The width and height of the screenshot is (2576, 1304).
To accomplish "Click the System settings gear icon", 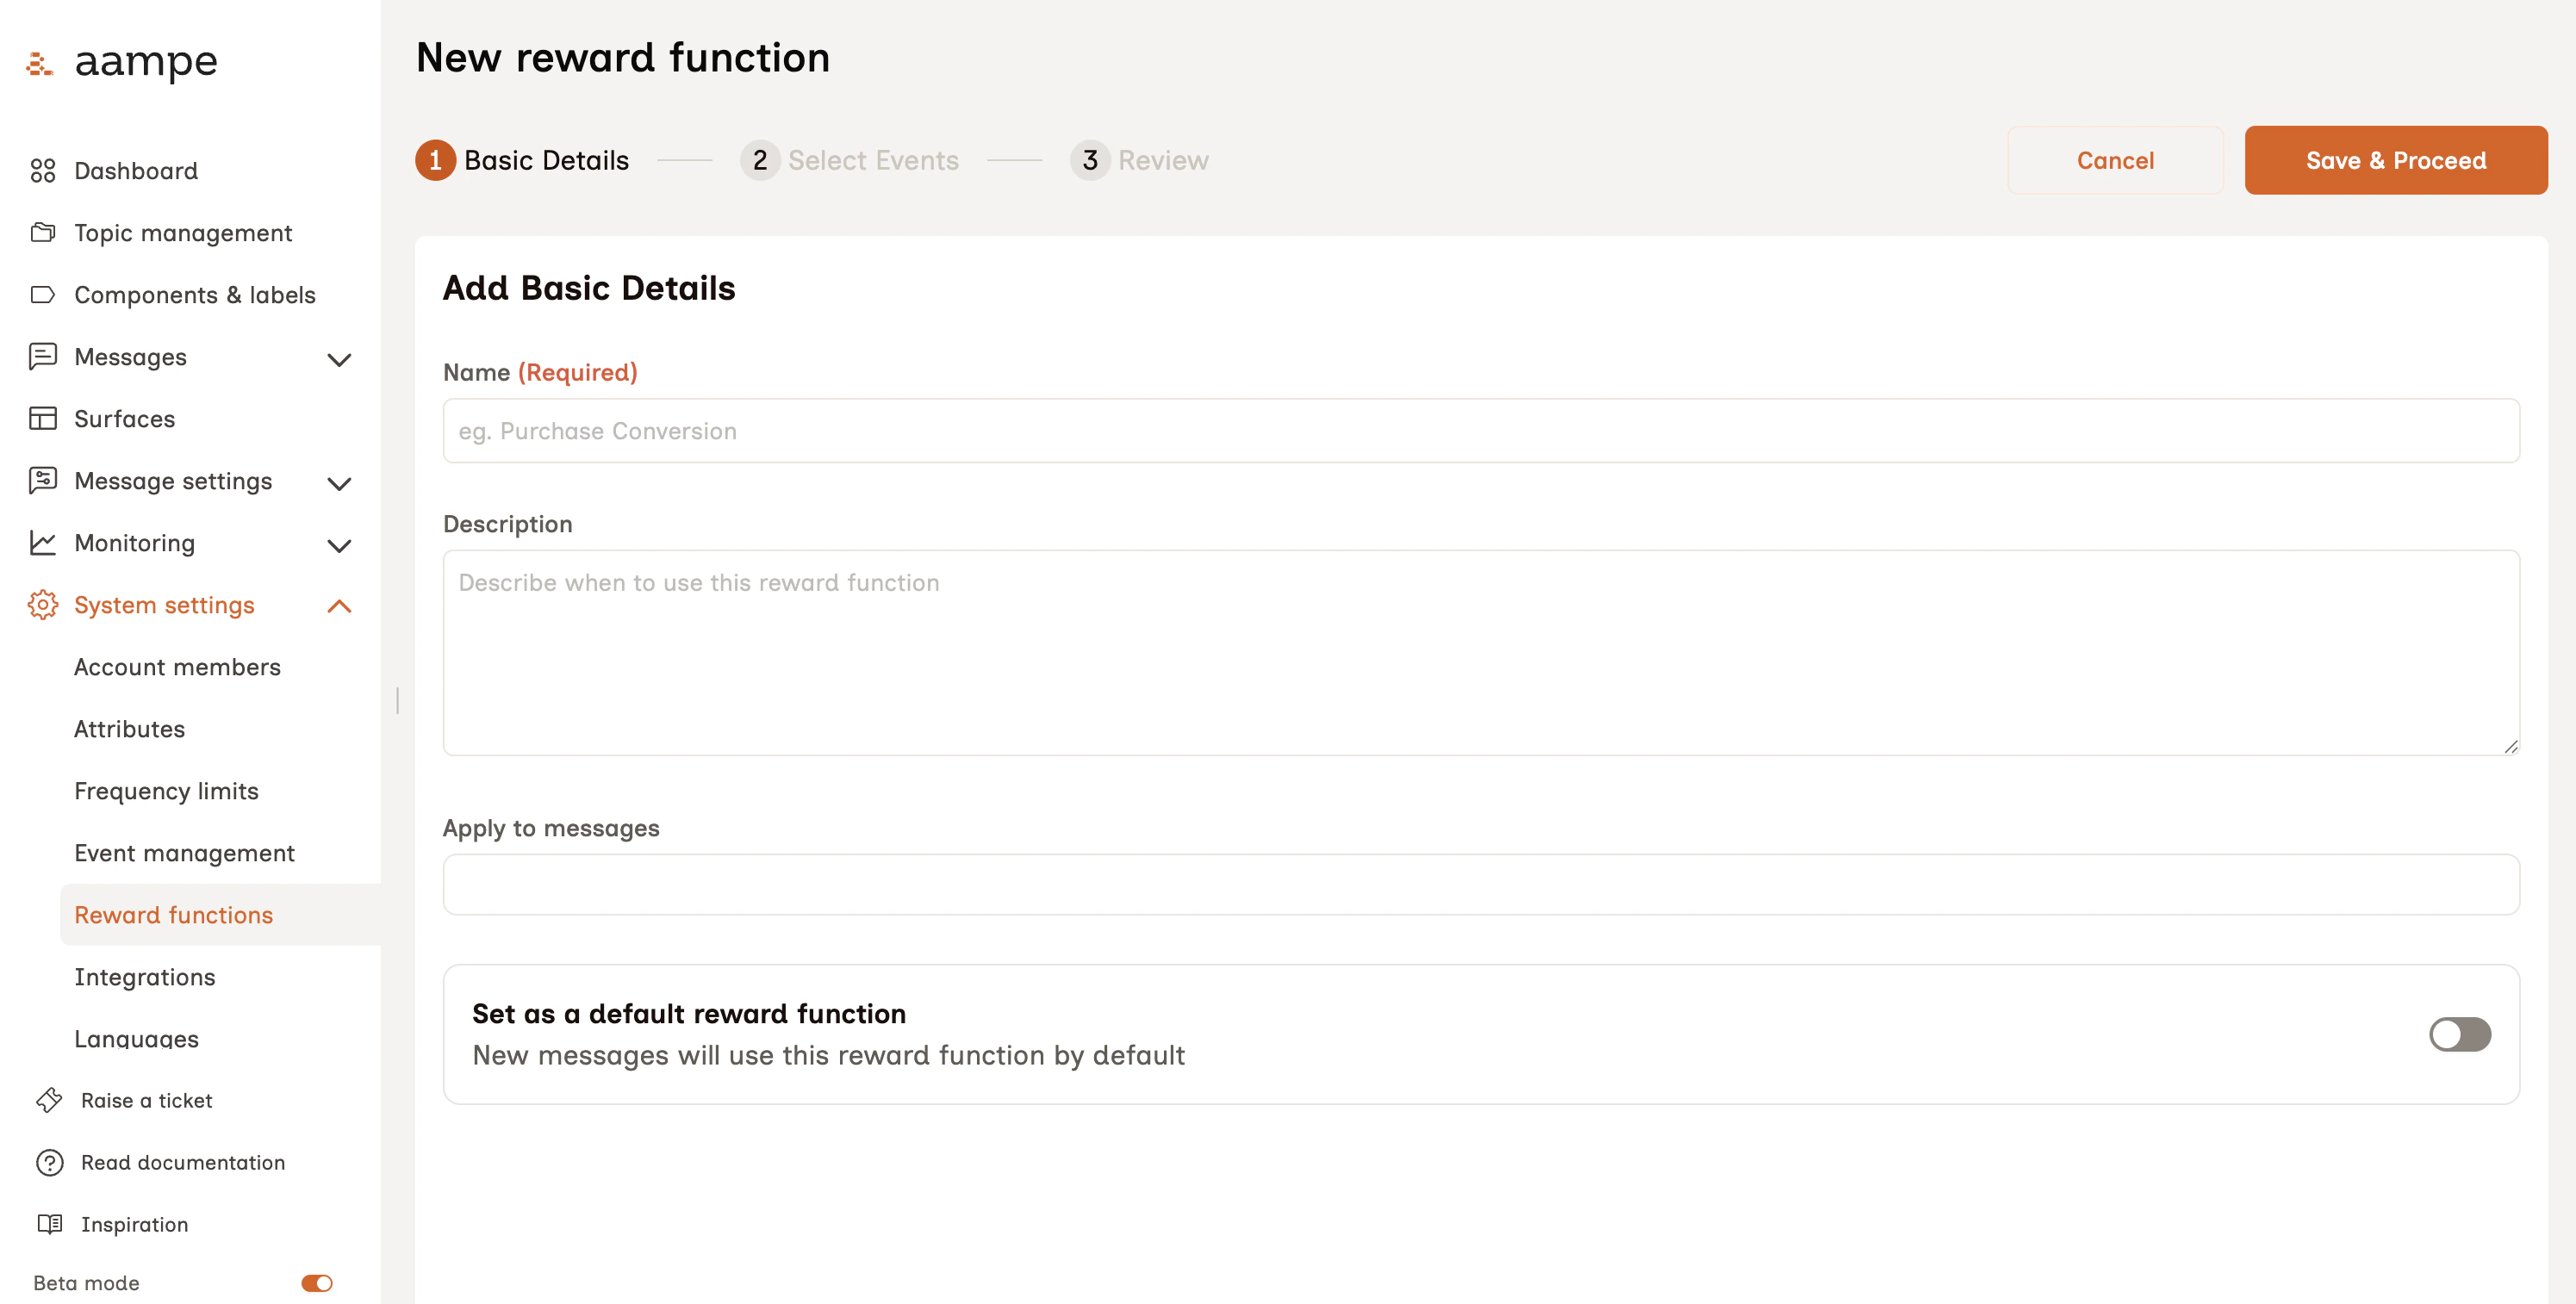I will tap(42, 605).
